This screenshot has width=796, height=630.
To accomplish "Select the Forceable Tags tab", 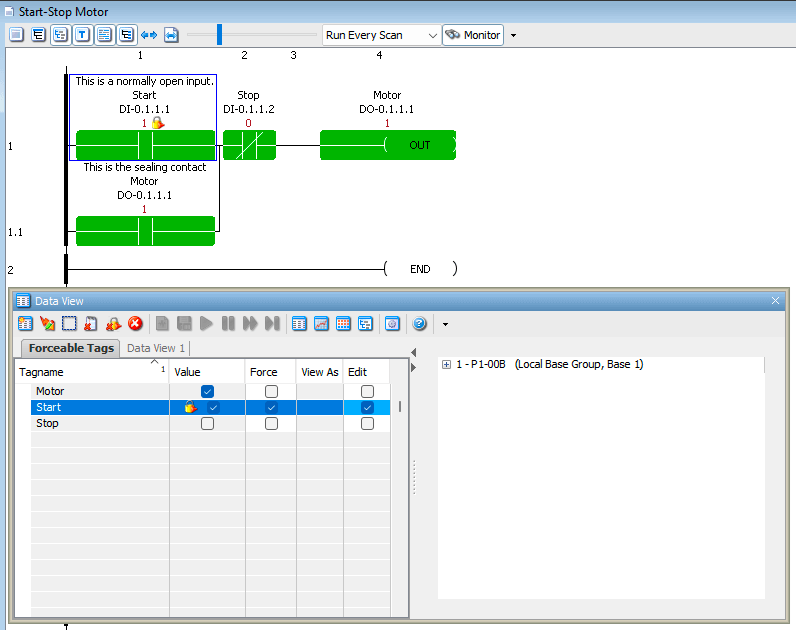I will tap(68, 348).
